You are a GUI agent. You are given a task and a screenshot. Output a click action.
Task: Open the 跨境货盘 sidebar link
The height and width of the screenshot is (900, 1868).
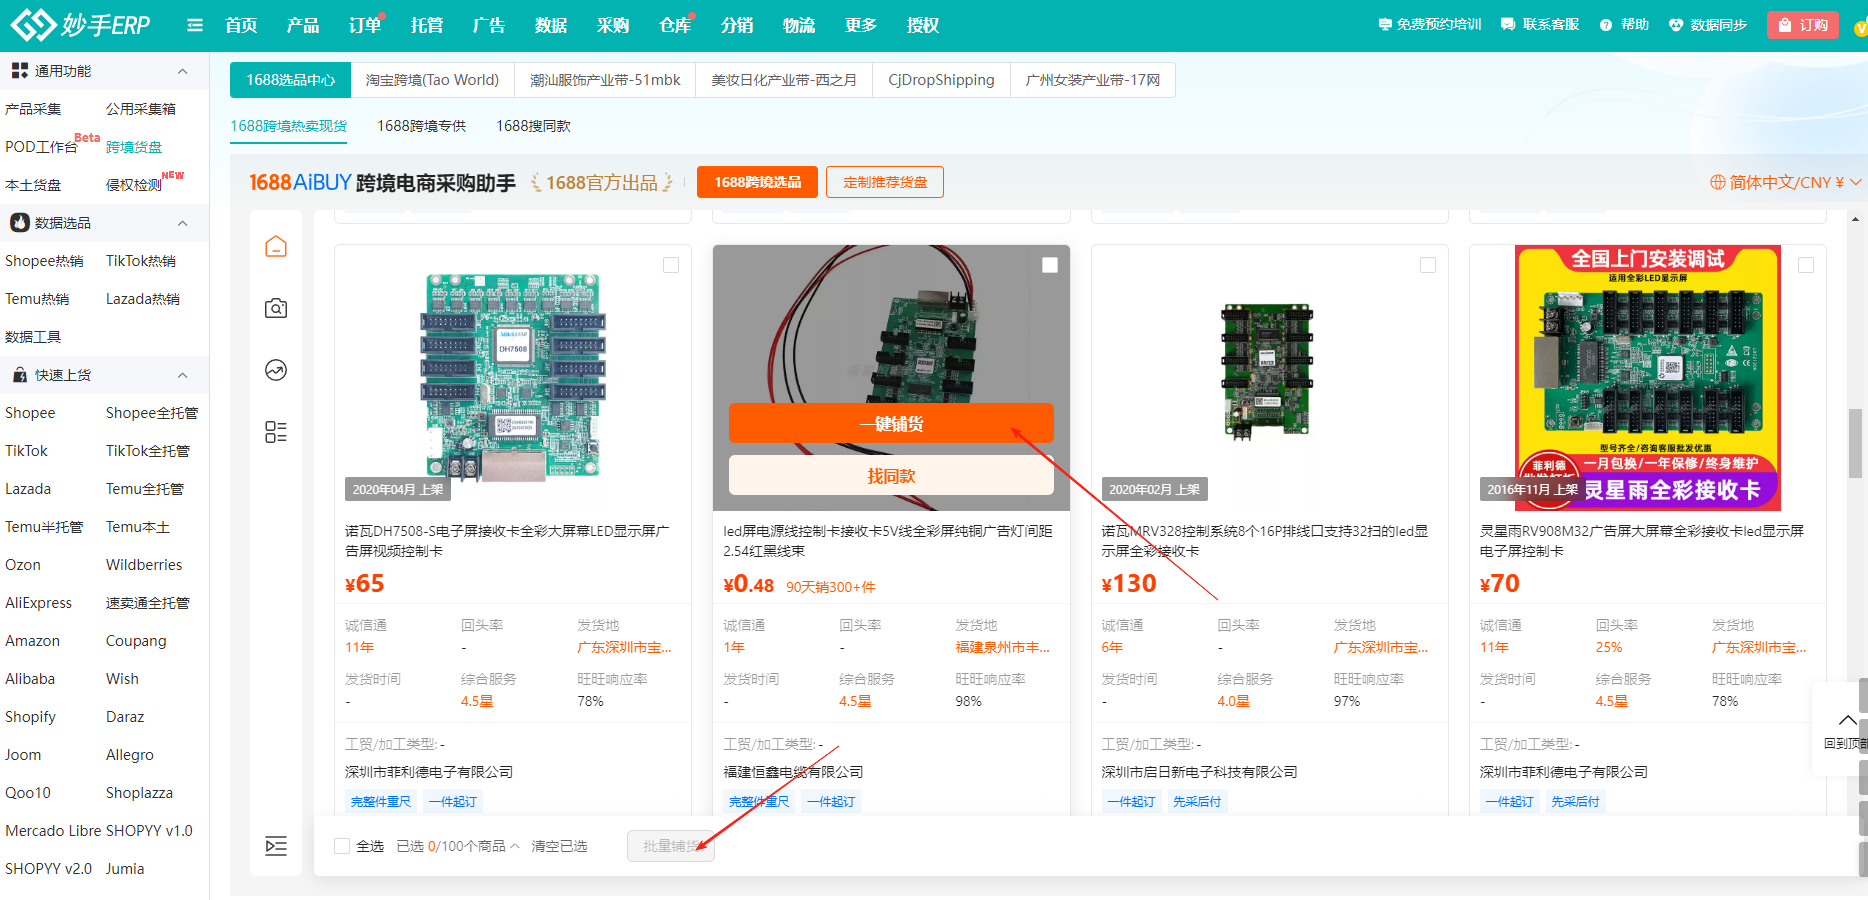tap(134, 147)
